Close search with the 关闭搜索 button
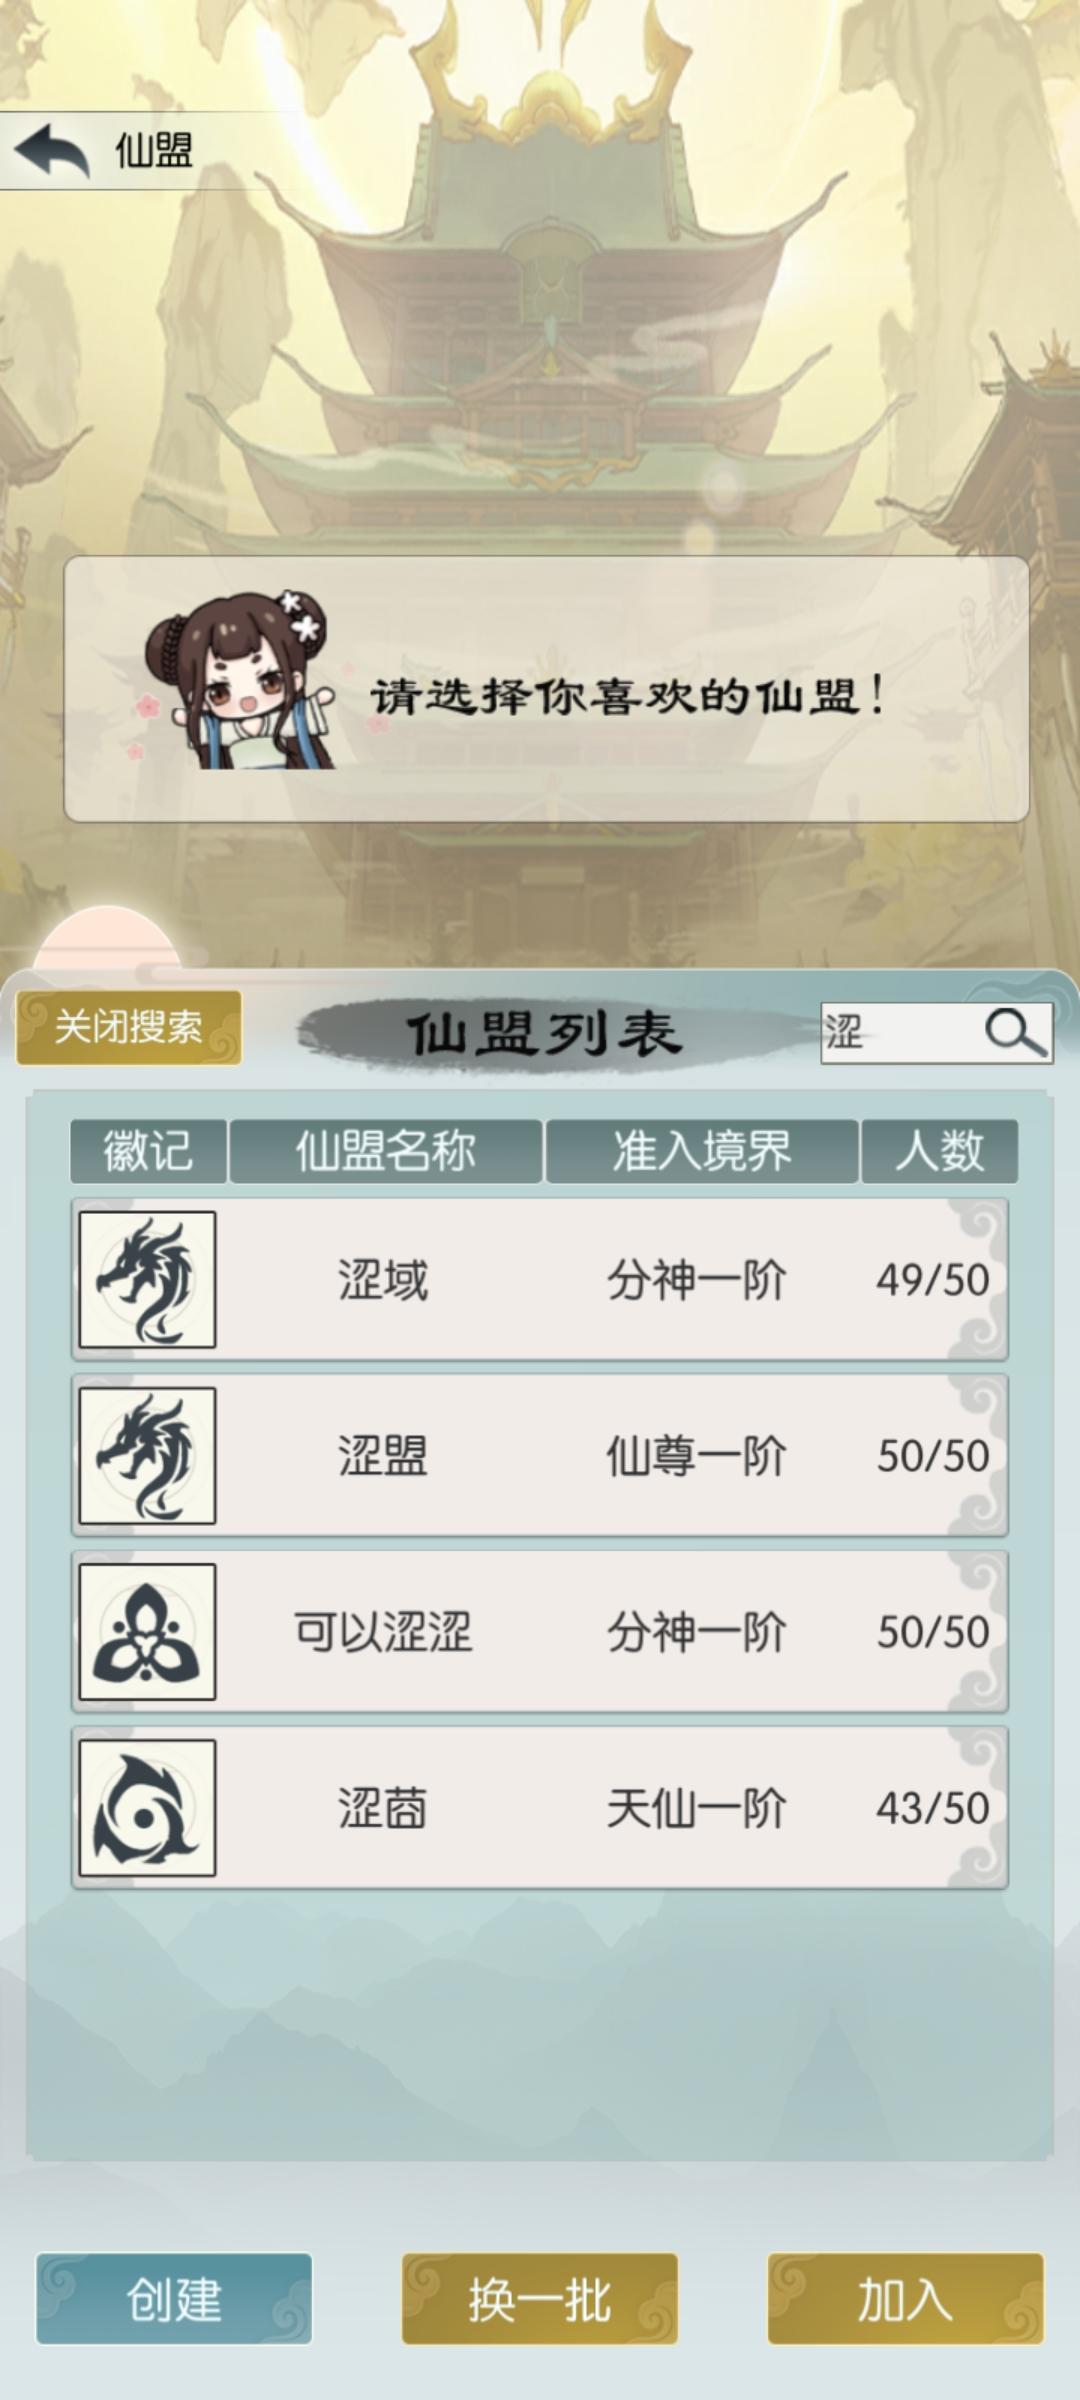The width and height of the screenshot is (1080, 2400). point(129,1027)
